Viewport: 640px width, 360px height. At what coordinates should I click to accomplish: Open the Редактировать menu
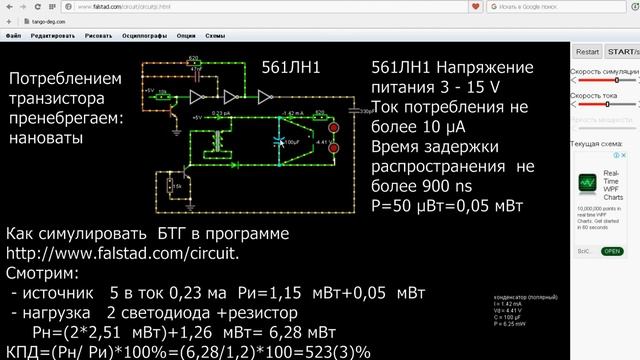[x=53, y=36]
